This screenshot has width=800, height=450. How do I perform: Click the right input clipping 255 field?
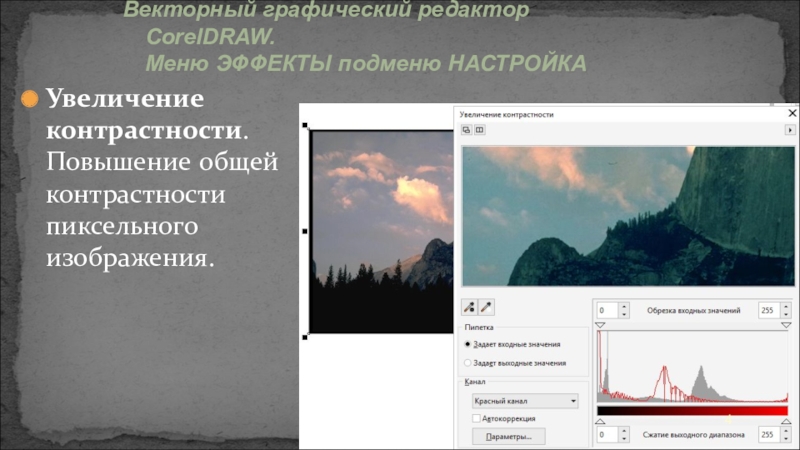(769, 310)
